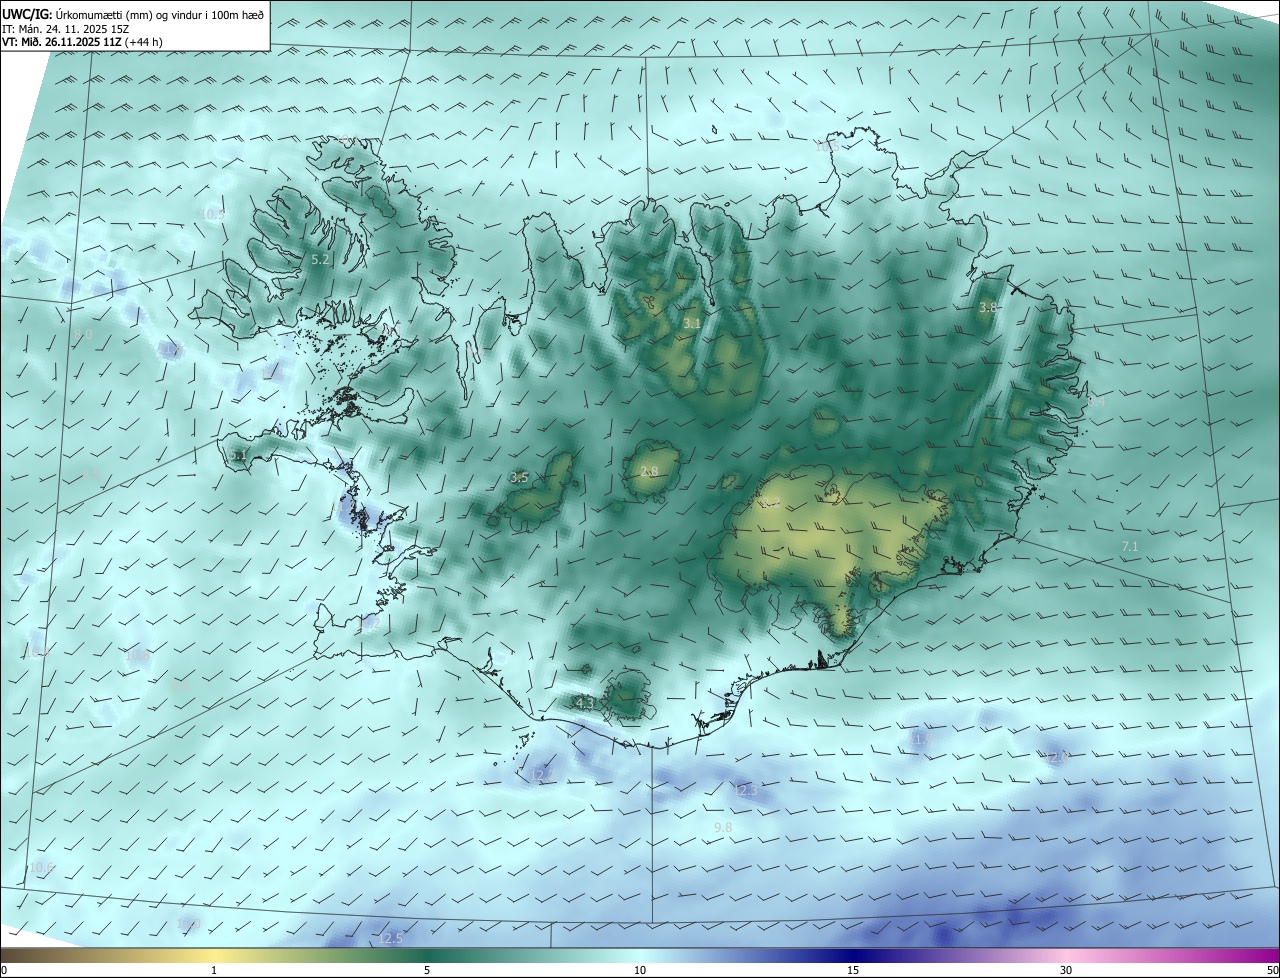
Task: Click the '30' tick on the color scale
Action: tap(1066, 970)
